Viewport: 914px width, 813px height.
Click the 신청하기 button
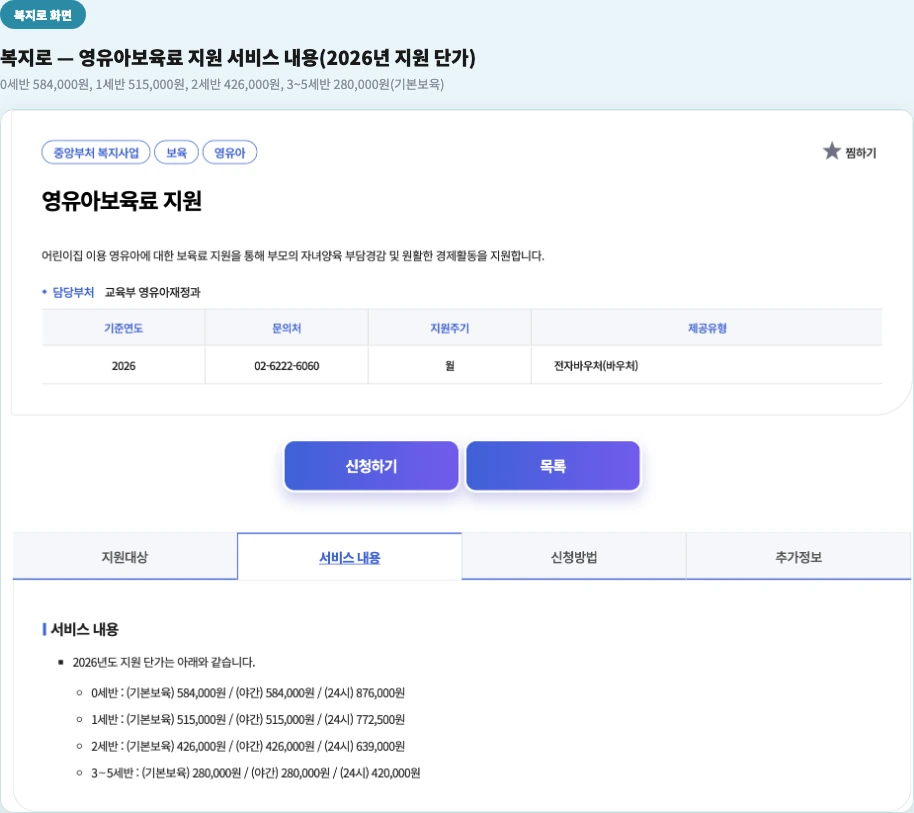click(371, 466)
